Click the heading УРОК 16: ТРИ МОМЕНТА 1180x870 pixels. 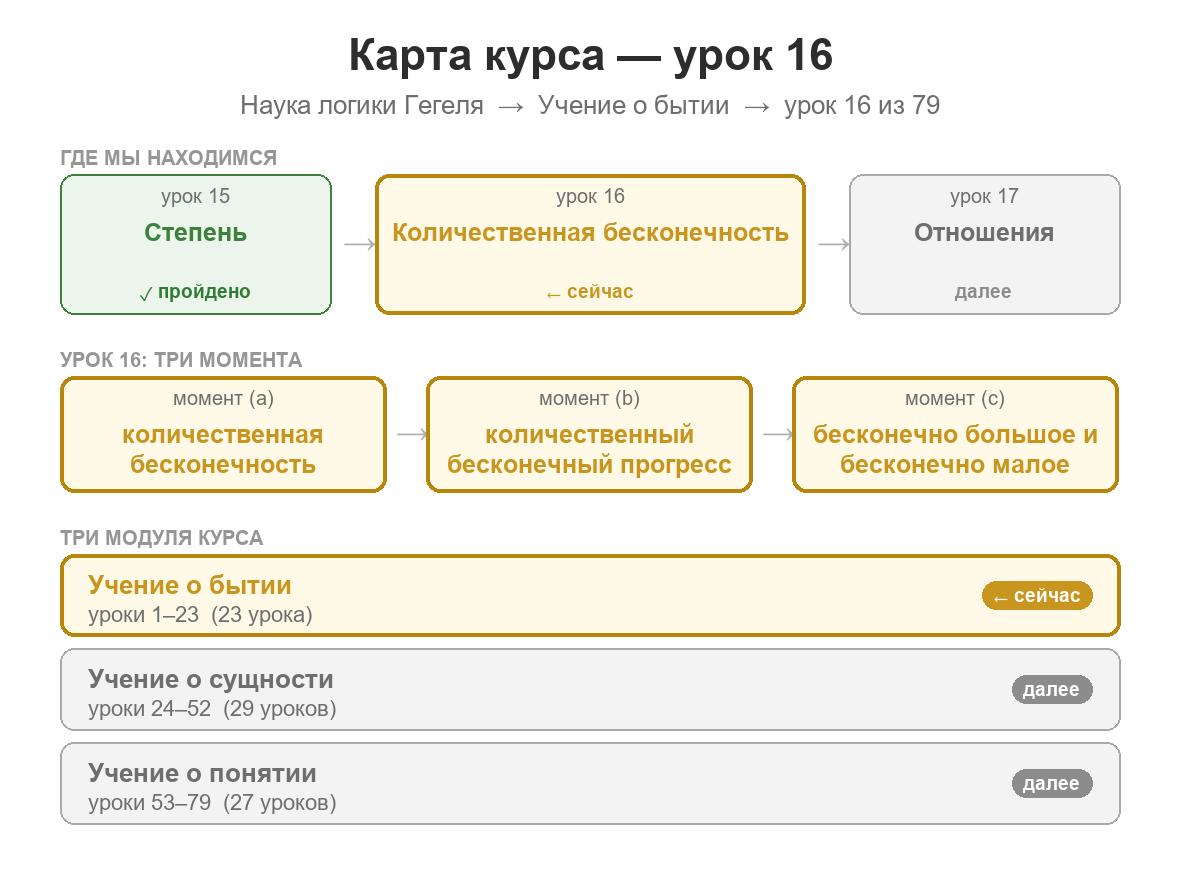[181, 360]
